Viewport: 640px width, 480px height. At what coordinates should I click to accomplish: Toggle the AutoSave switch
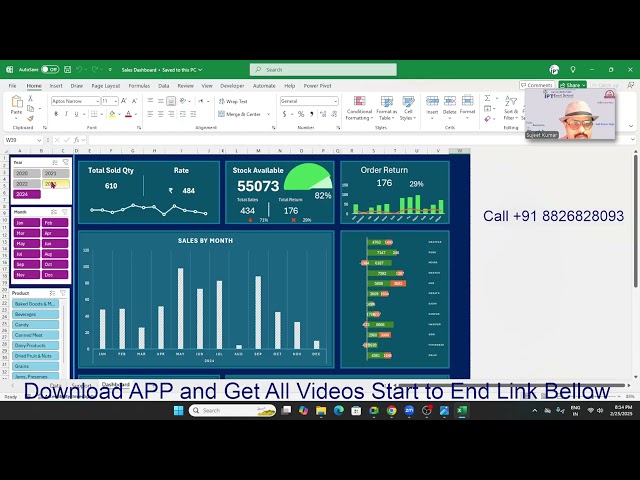pos(50,70)
